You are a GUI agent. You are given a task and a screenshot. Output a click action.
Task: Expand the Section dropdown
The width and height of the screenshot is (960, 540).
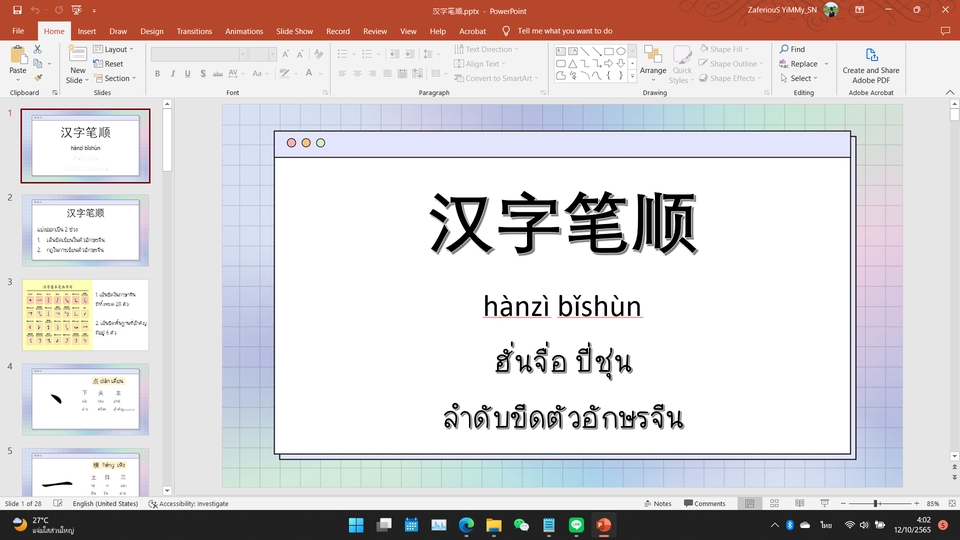115,78
